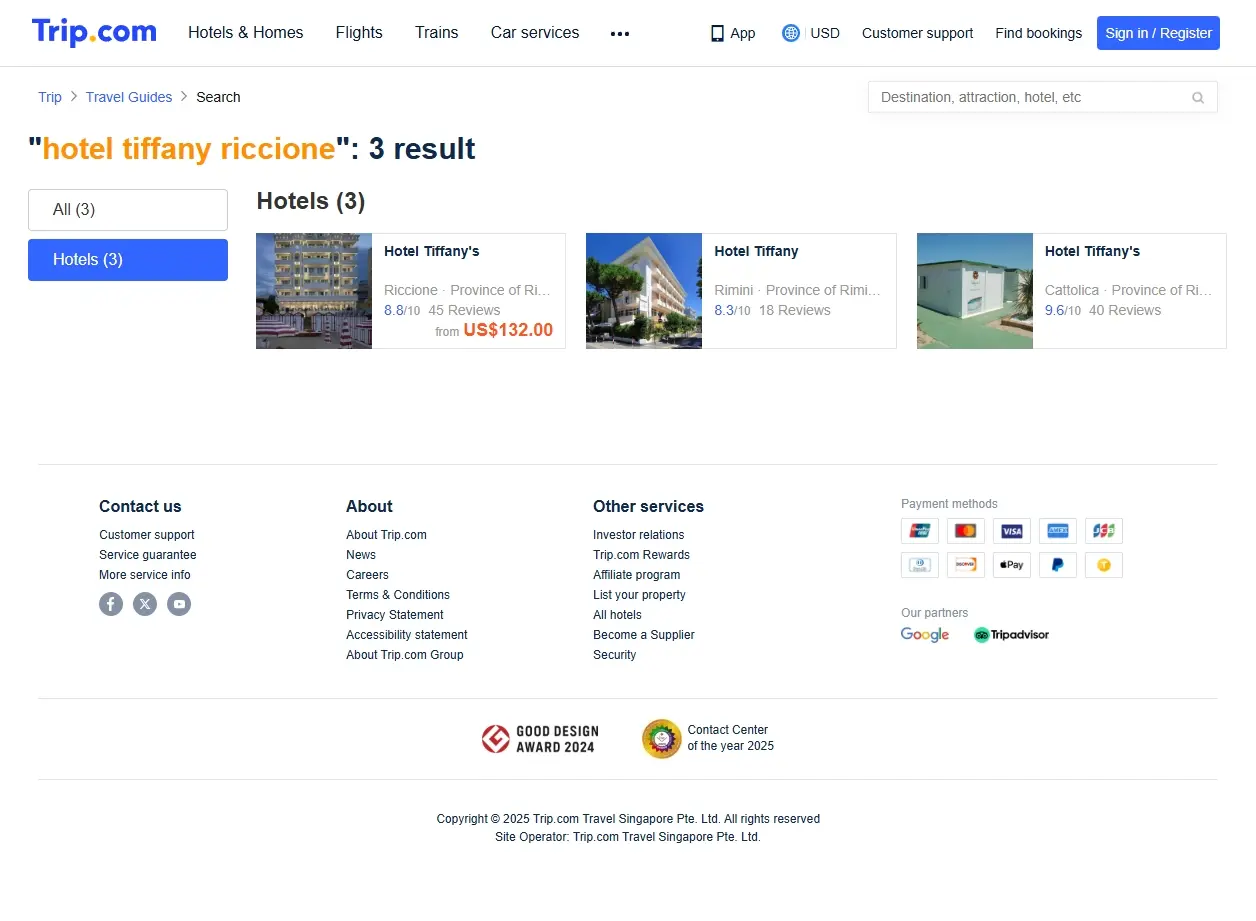Open Customer support in header
Image resolution: width=1256 pixels, height=921 pixels.
(x=917, y=33)
